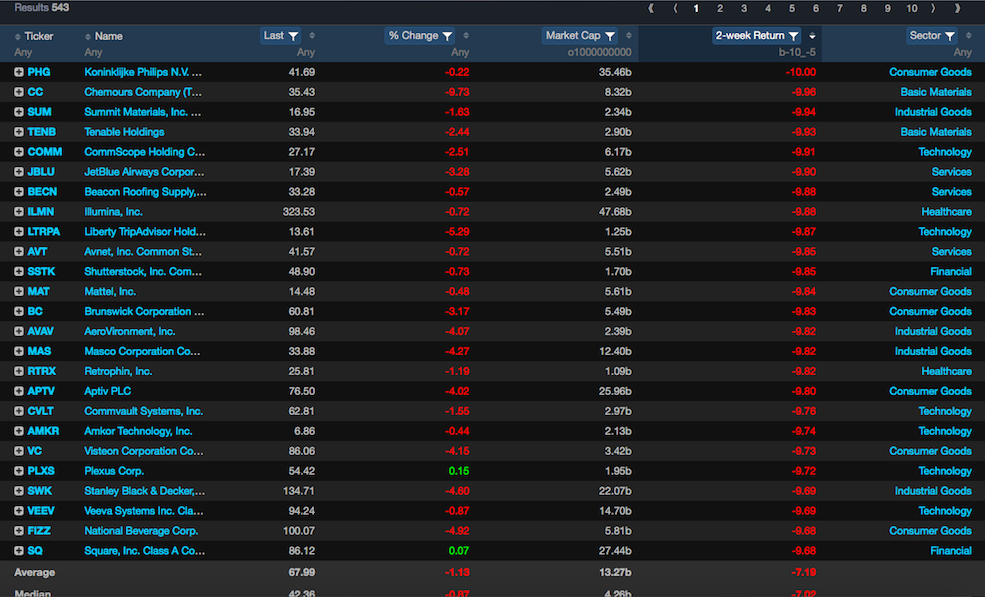
Task: Expand the MAT row details
Action: (x=19, y=292)
